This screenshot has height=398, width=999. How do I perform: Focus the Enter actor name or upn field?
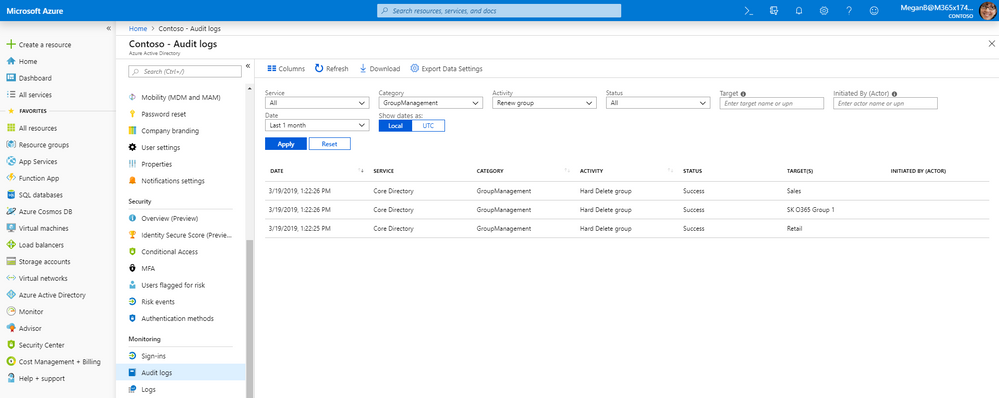(x=885, y=103)
